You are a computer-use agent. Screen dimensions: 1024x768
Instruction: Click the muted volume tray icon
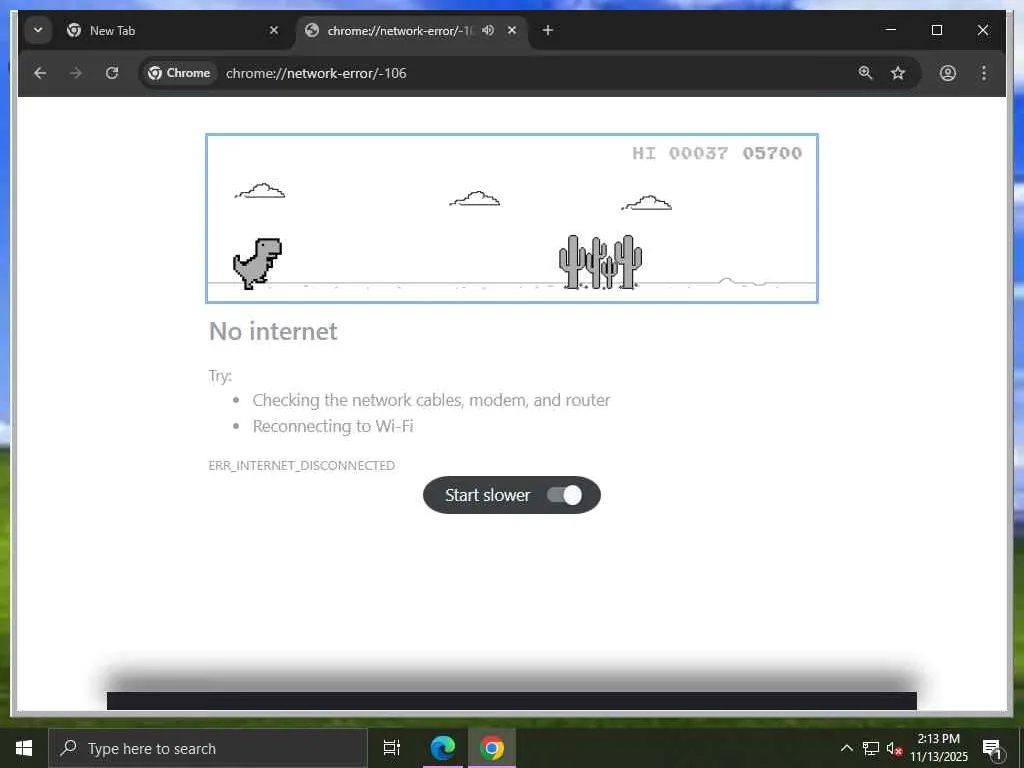click(x=895, y=748)
